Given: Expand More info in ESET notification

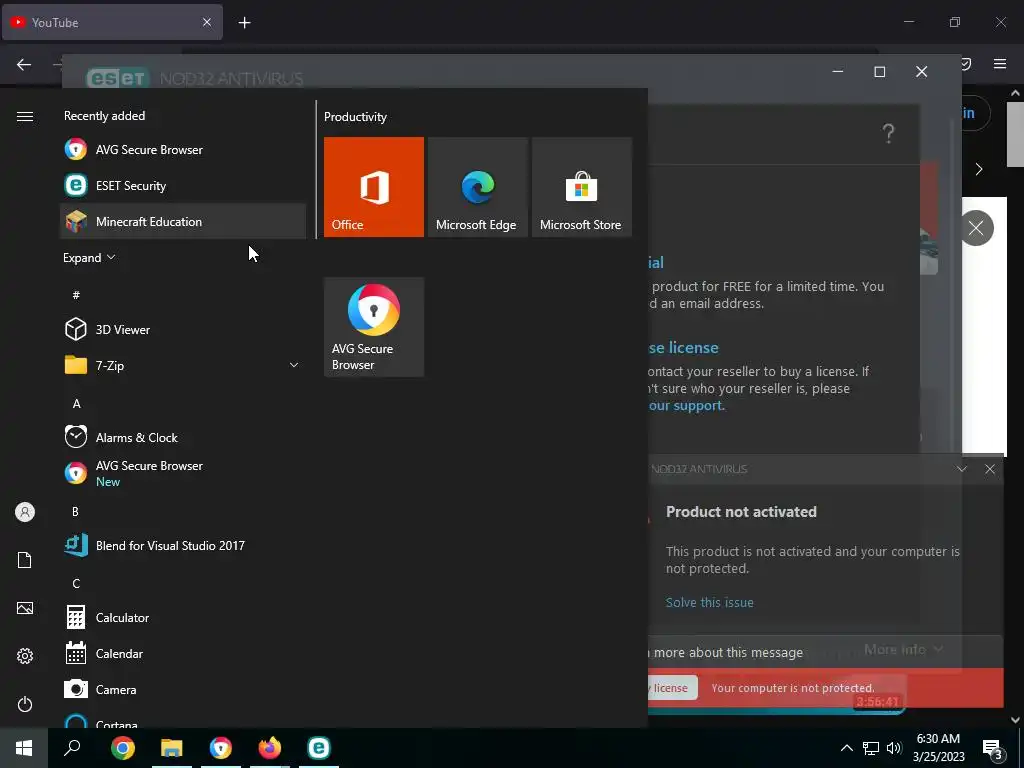Looking at the screenshot, I should click(903, 649).
